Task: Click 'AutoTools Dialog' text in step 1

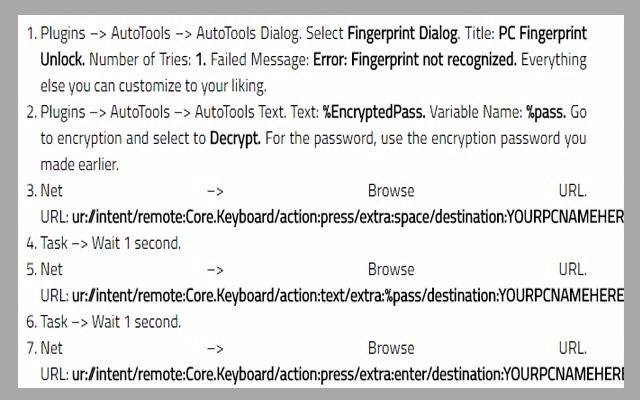Action: click(x=248, y=34)
